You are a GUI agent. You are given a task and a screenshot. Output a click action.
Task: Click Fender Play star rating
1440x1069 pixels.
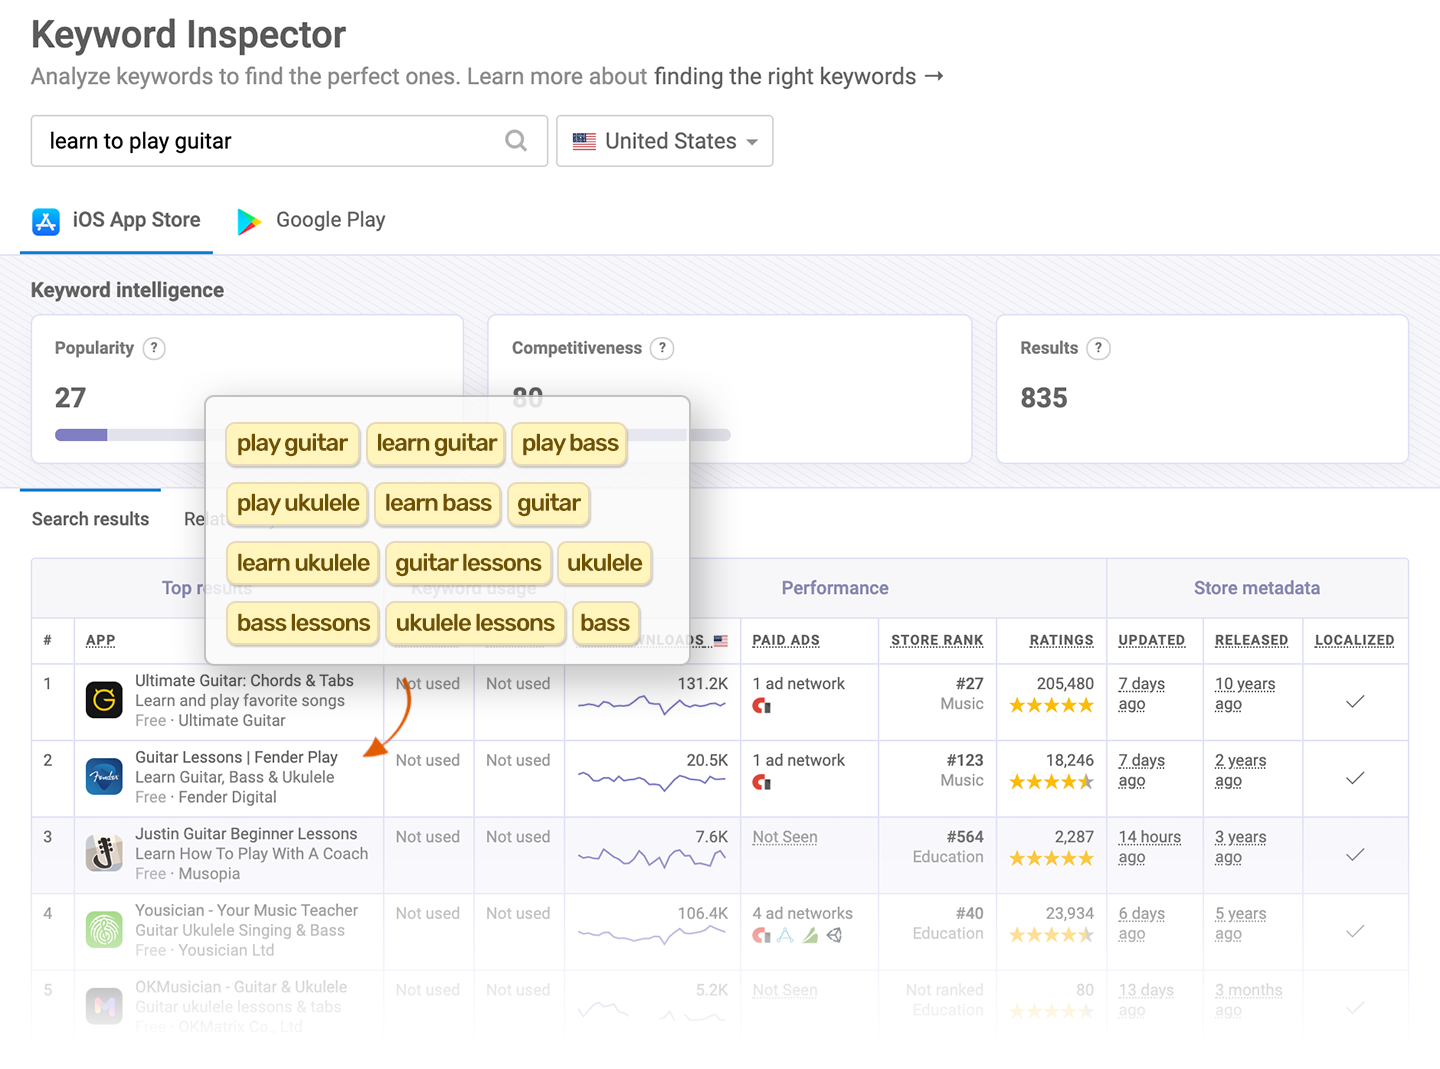coord(1051,782)
